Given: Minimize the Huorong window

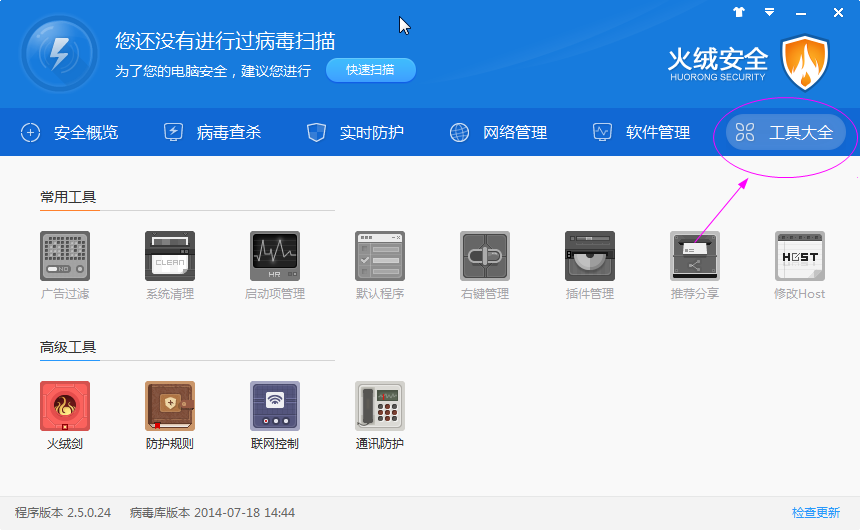Looking at the screenshot, I should click(x=801, y=13).
